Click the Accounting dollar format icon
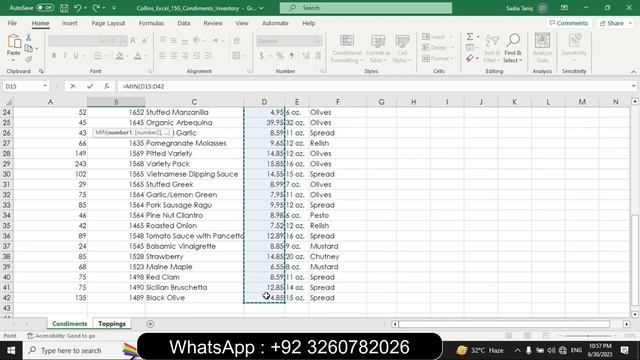The height and width of the screenshot is (360, 640). [x=262, y=56]
